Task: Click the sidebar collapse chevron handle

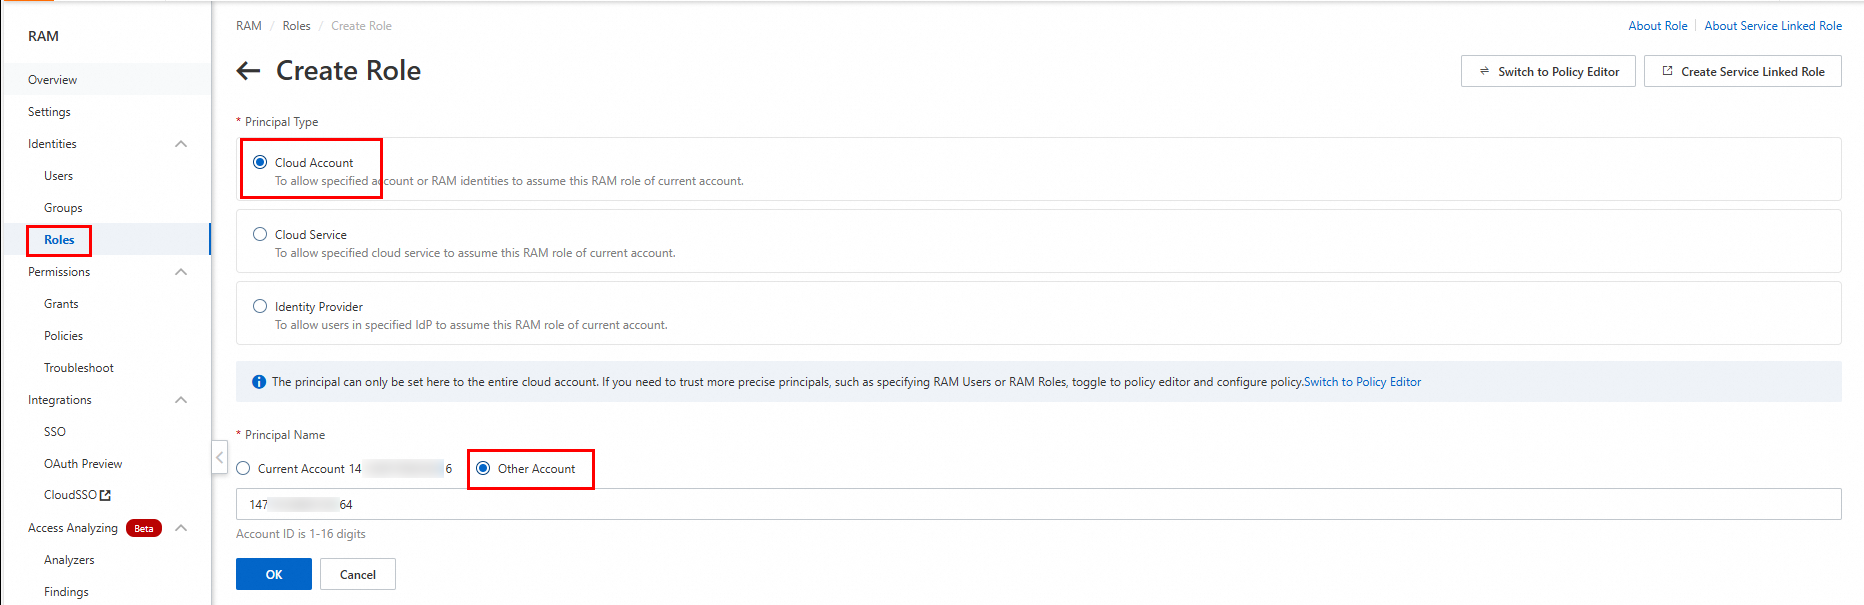Action: tap(220, 457)
